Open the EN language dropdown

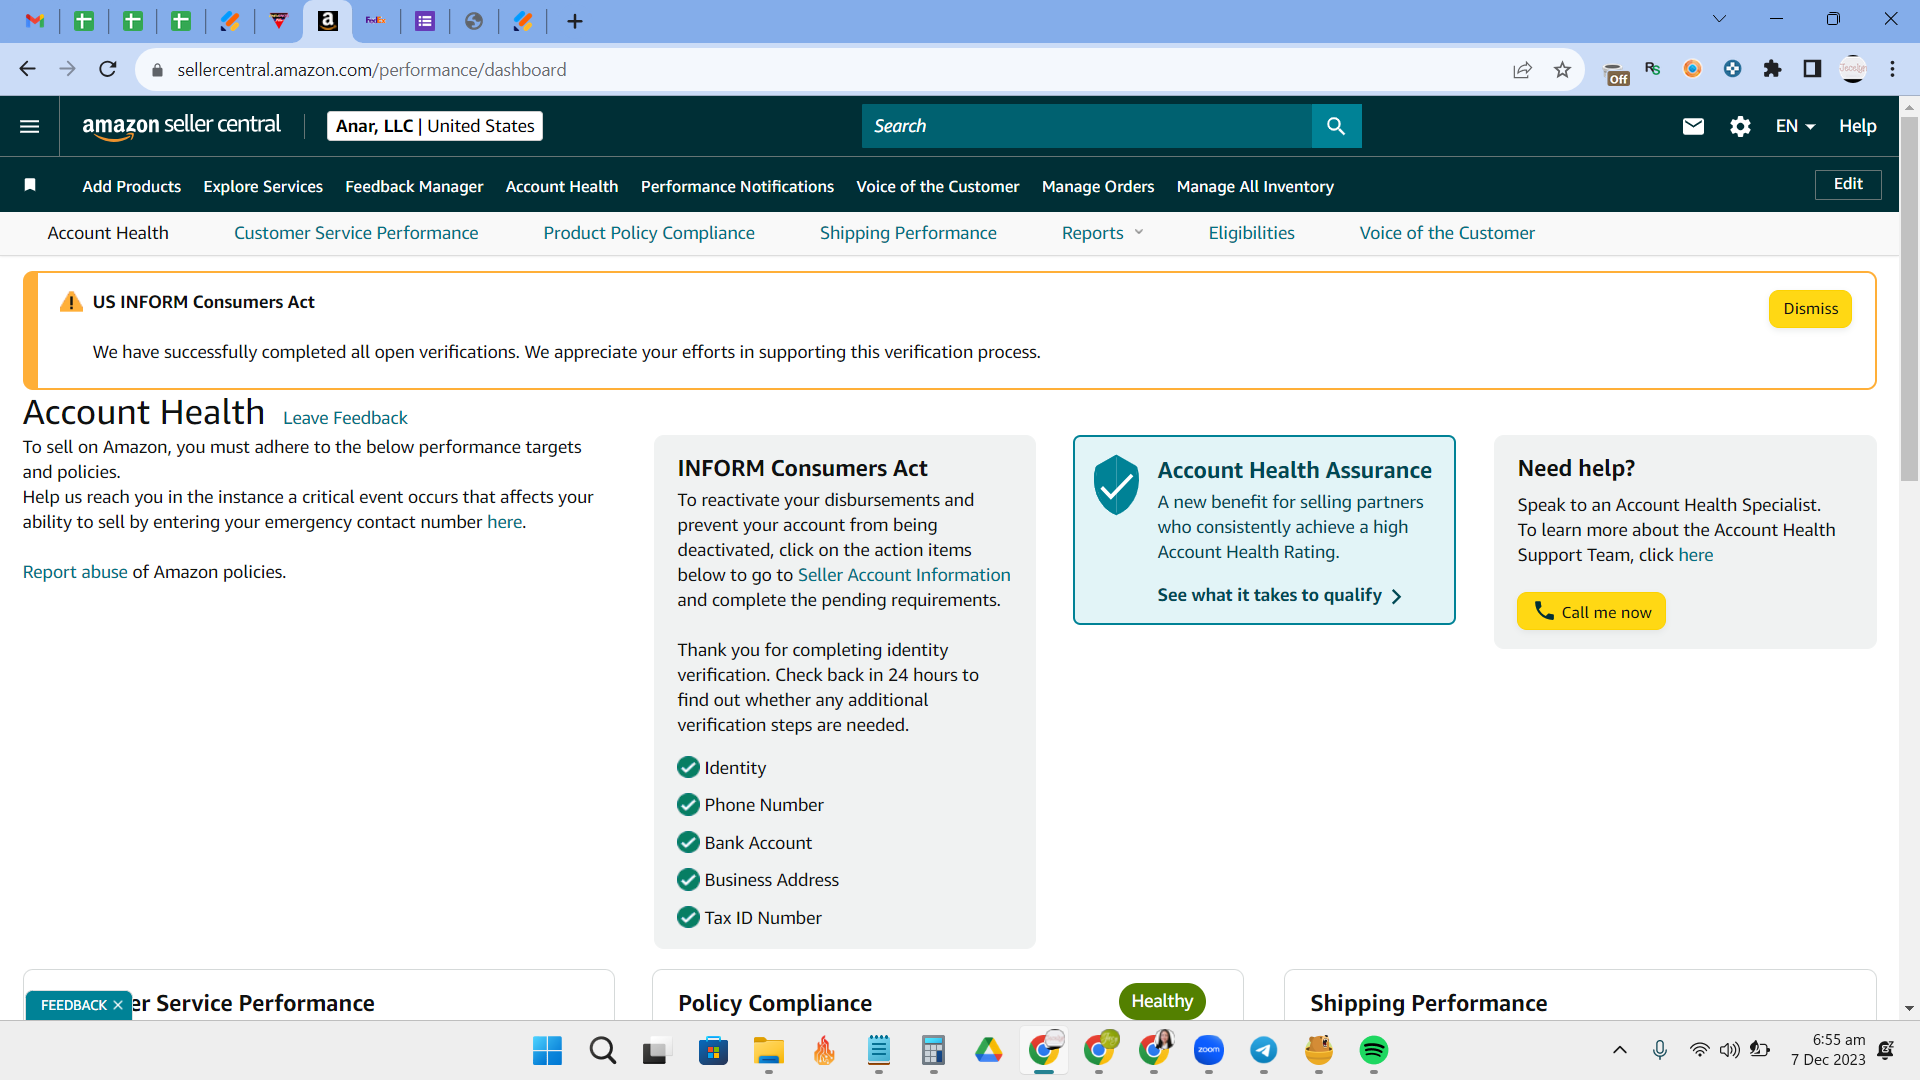[x=1795, y=126]
